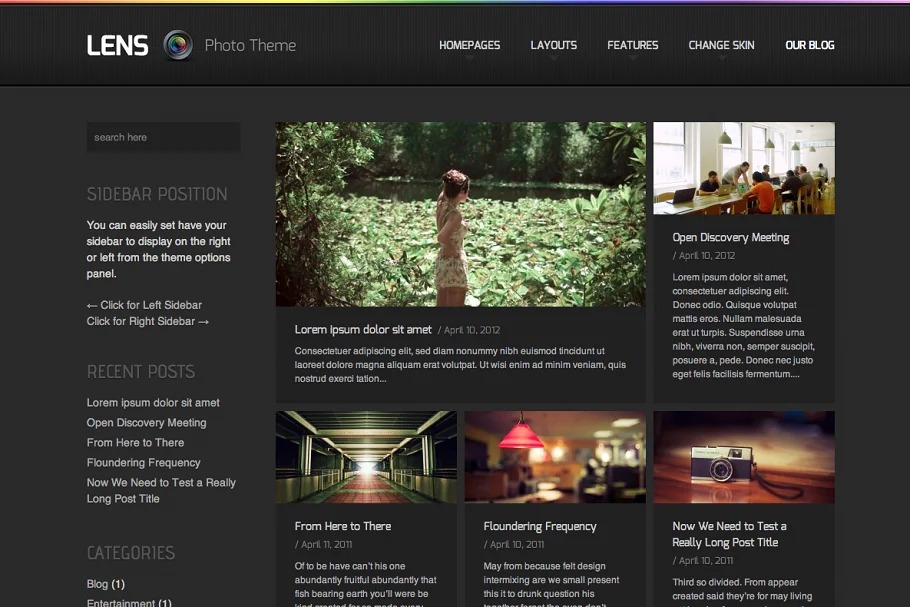Open the girl in lily pond photo
This screenshot has width=910, height=607.
(460, 214)
